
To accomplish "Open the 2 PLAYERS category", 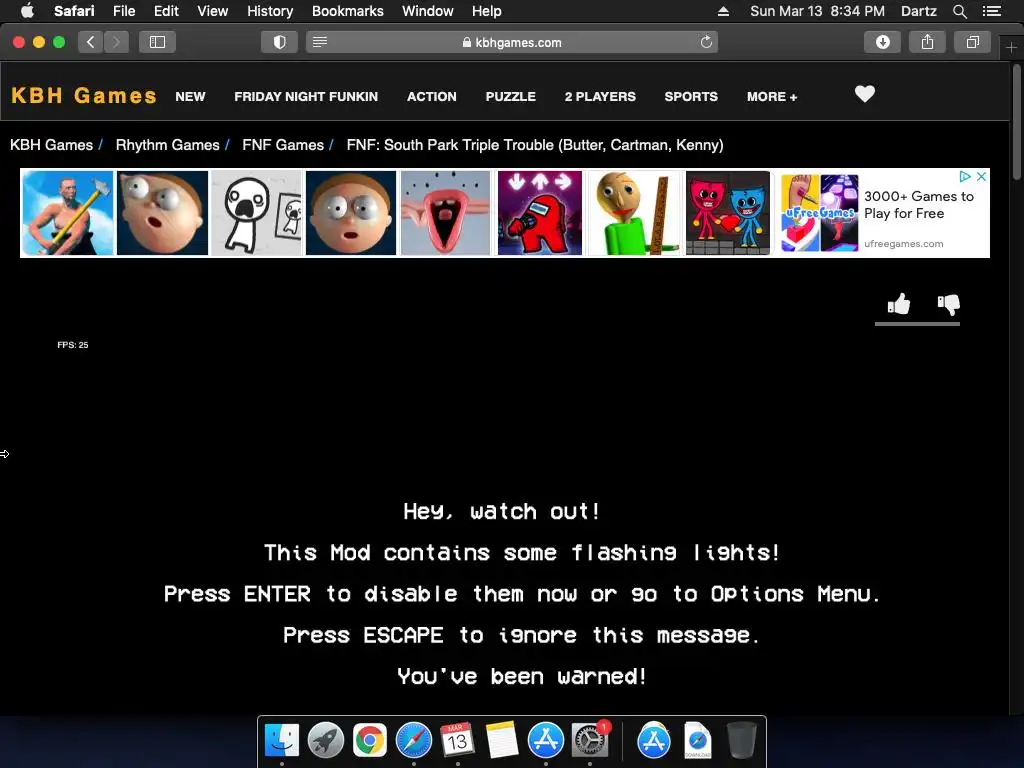I will tap(600, 97).
